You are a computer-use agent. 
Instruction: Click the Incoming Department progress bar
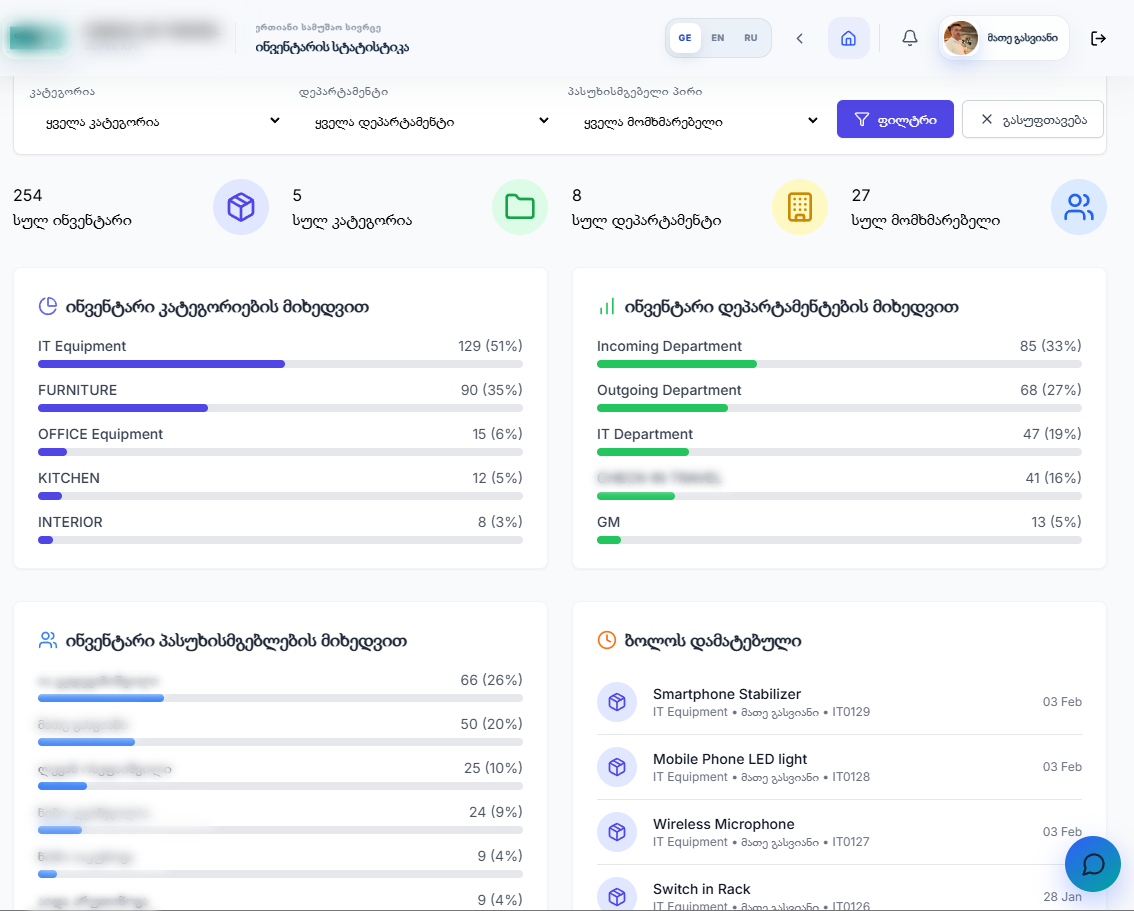coord(839,364)
